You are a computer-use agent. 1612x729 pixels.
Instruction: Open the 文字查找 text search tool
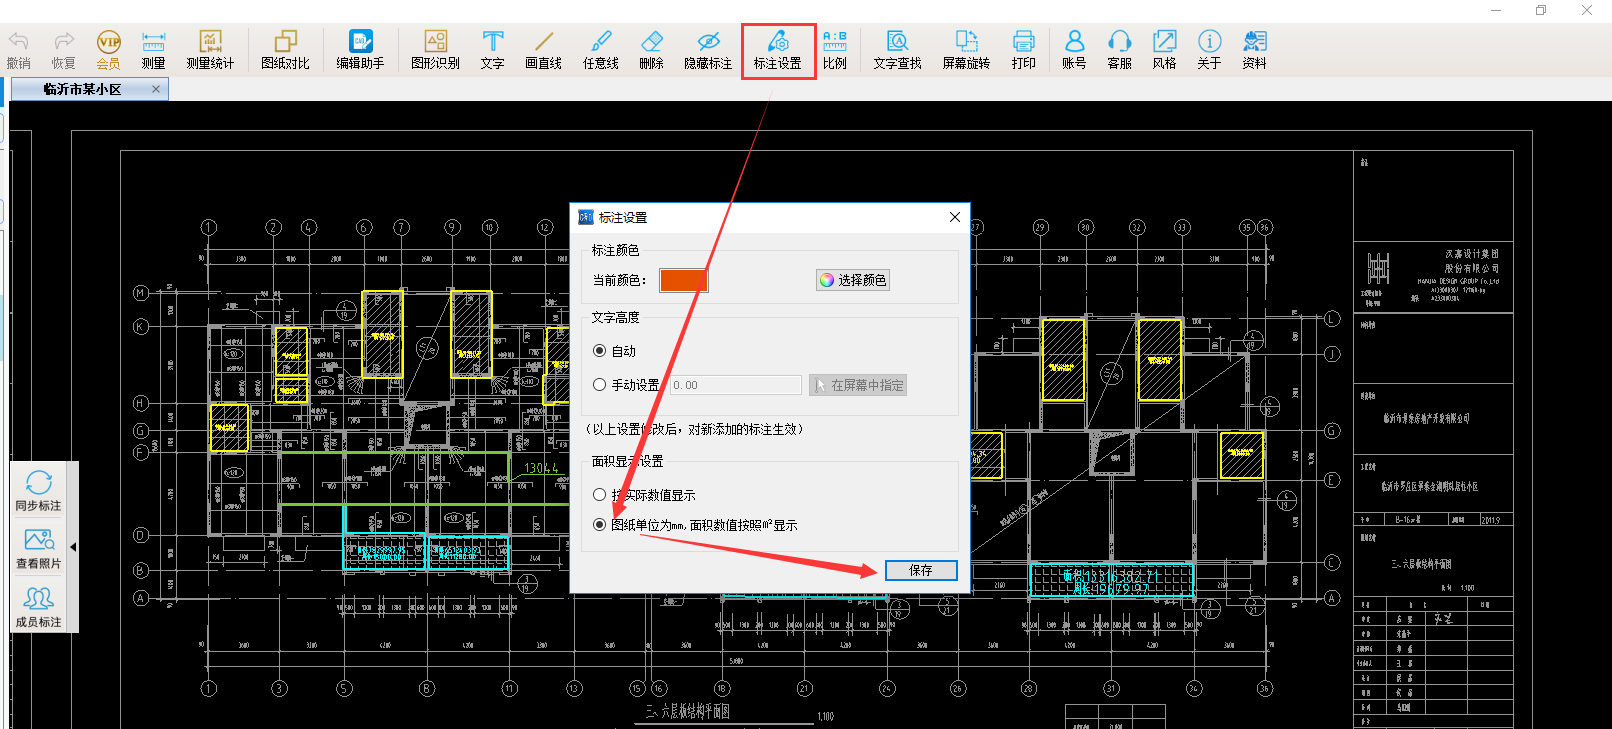pyautogui.click(x=897, y=49)
